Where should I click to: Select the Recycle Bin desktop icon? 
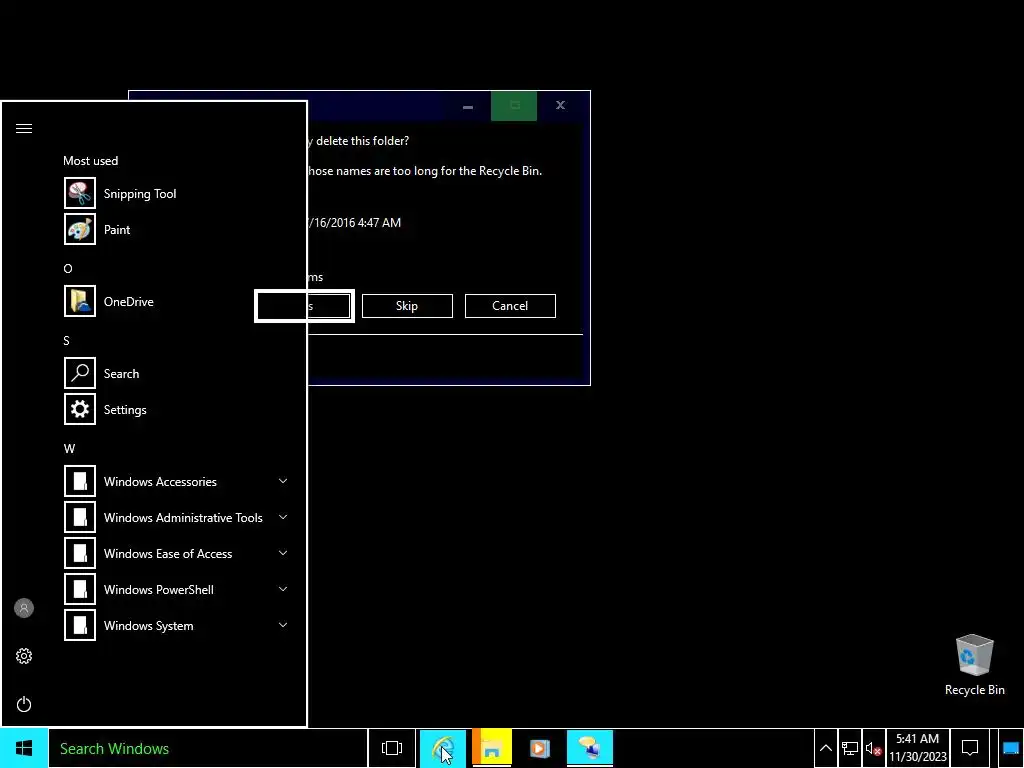tap(974, 665)
